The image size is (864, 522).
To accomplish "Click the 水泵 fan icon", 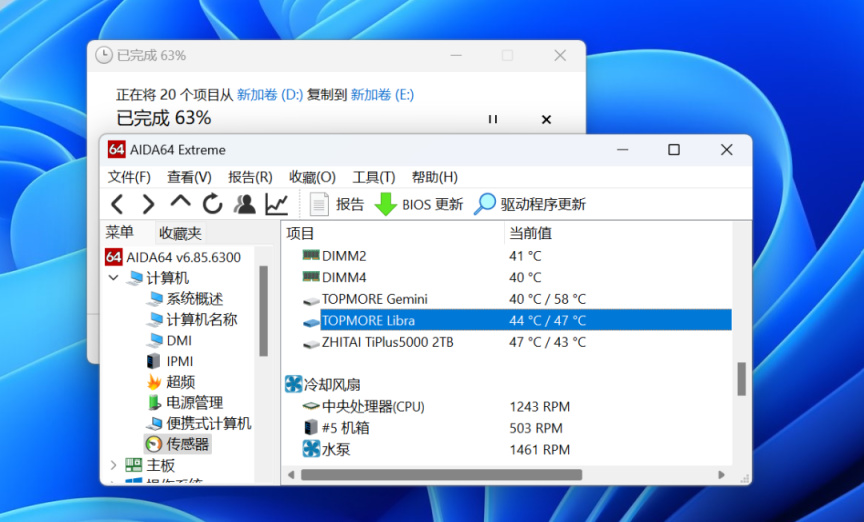I will point(311,449).
